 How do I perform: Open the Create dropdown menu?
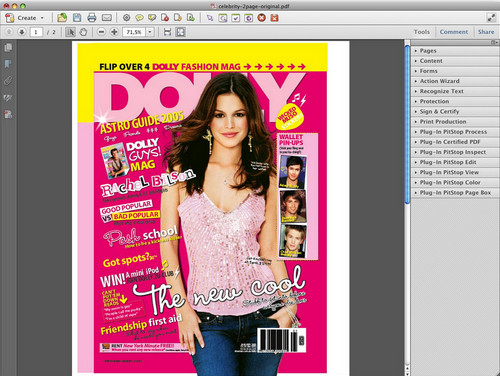click(x=25, y=18)
